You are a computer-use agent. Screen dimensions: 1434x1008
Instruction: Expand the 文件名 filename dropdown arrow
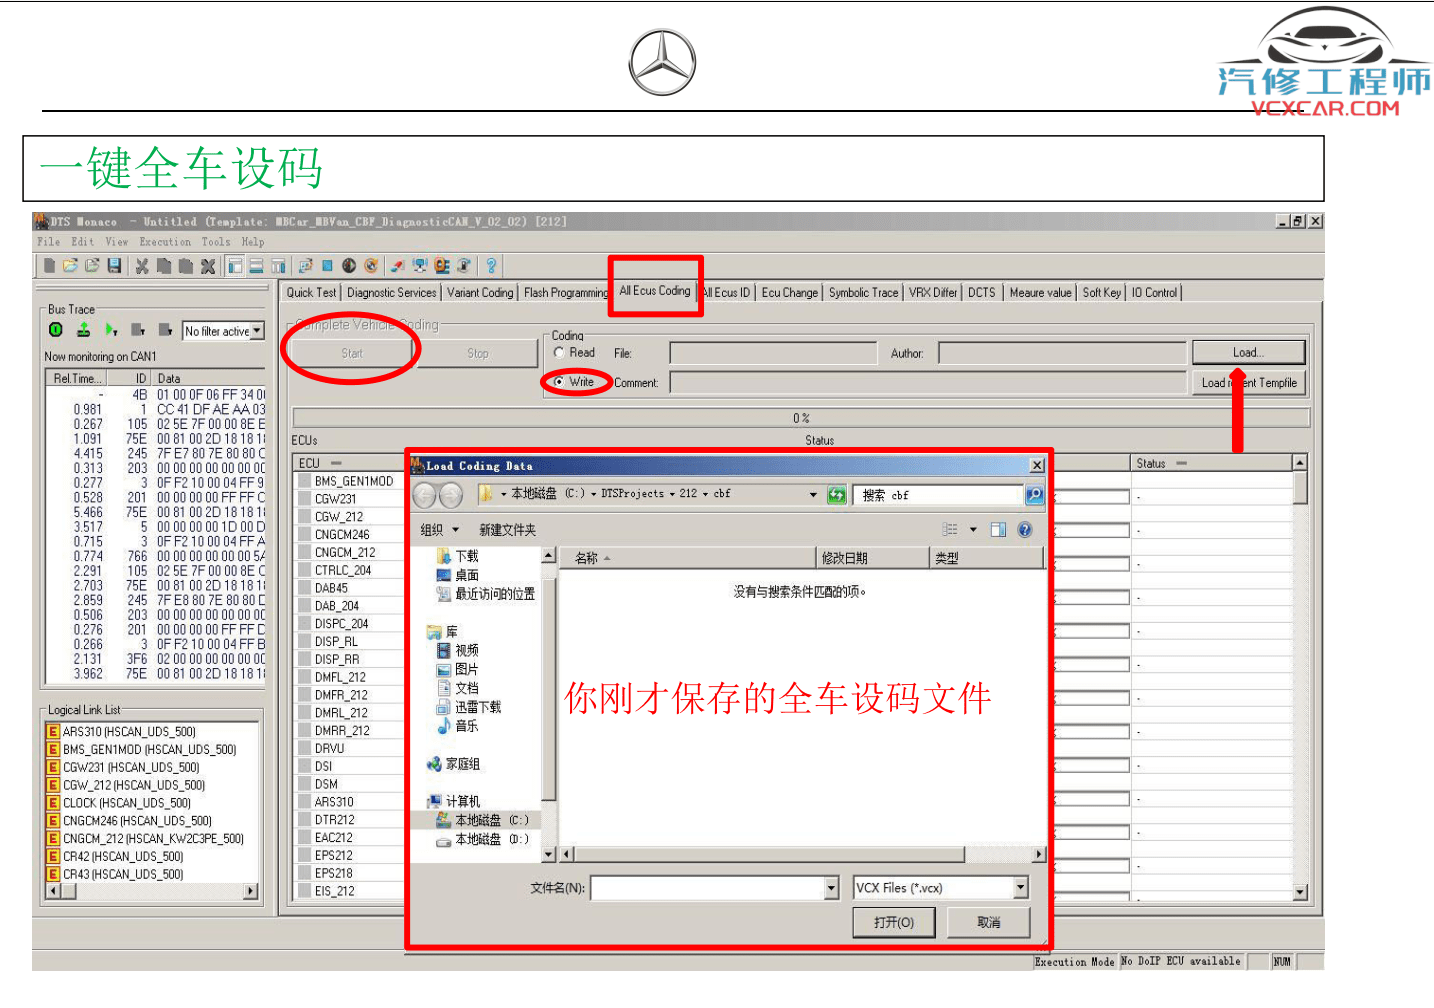click(831, 887)
